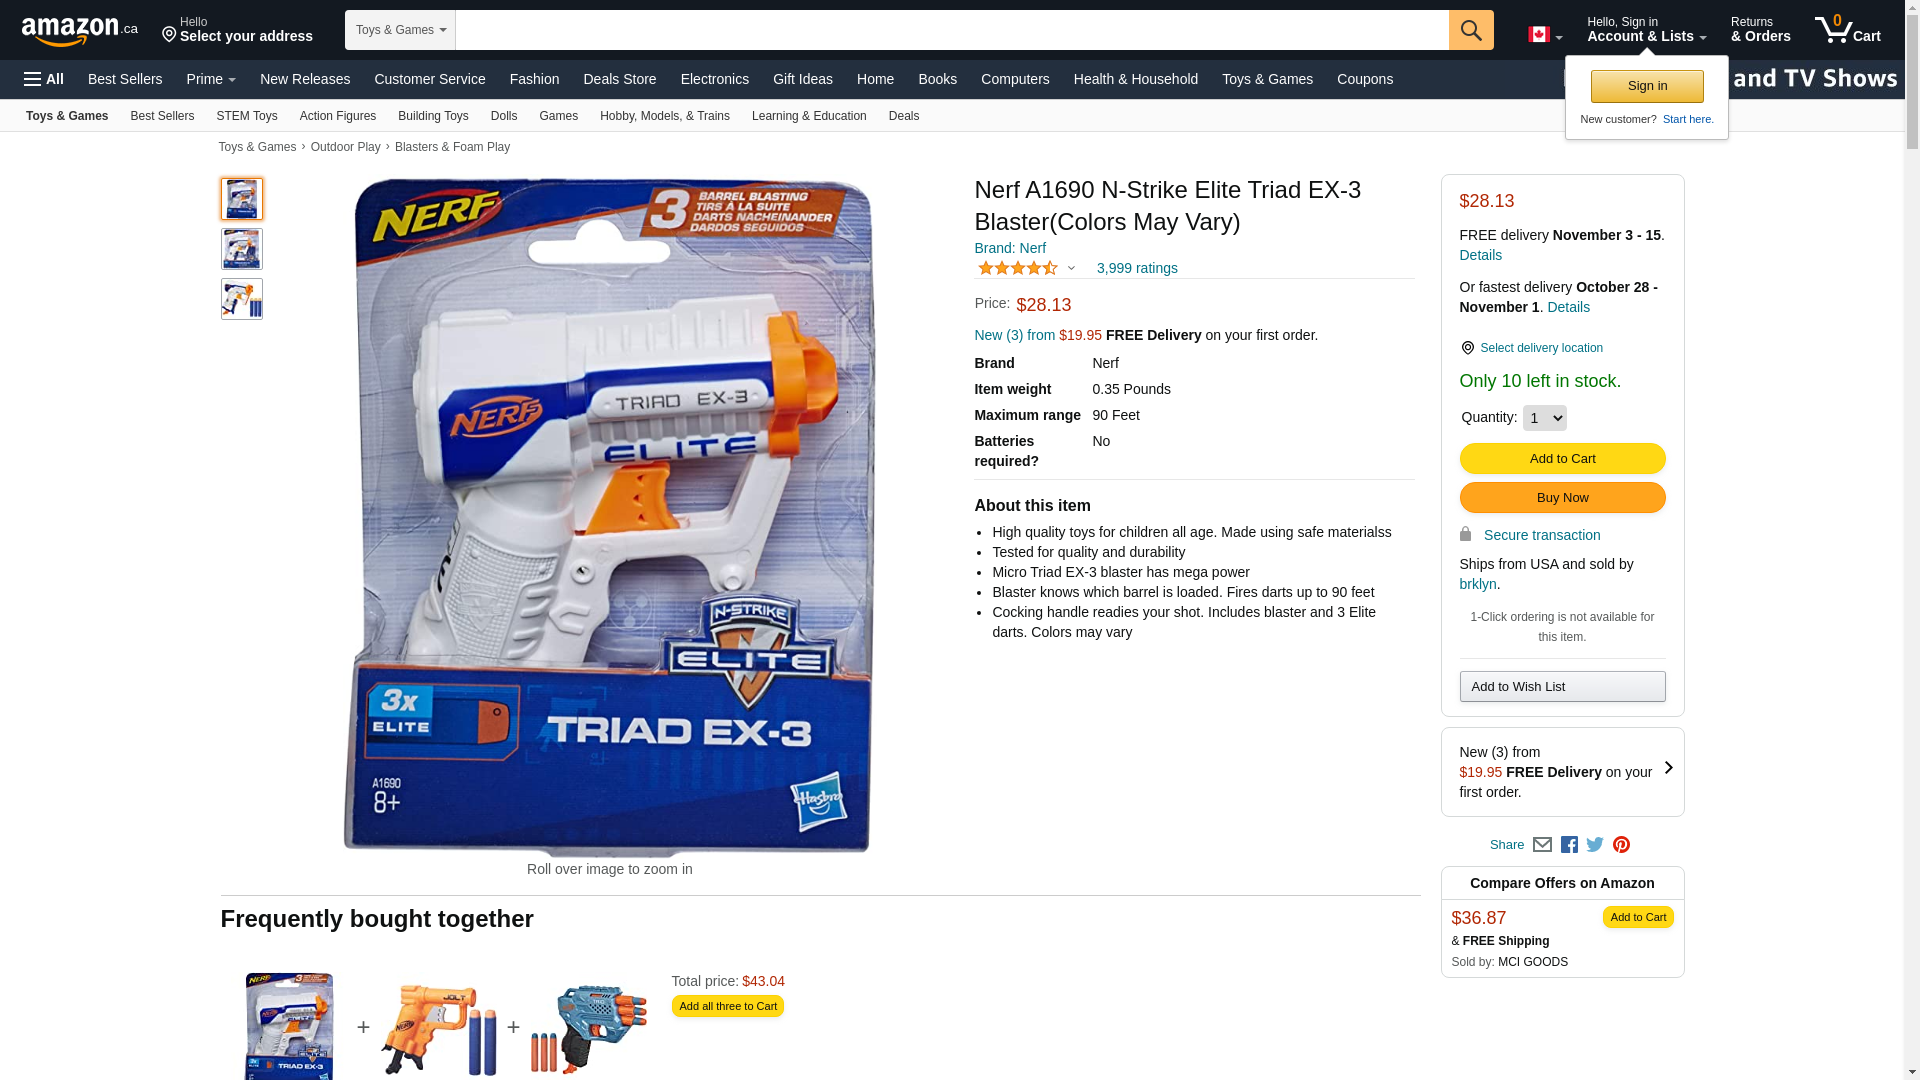Viewport: 1920px width, 1080px height.
Task: Click the Buy Now button
Action: click(1562, 498)
